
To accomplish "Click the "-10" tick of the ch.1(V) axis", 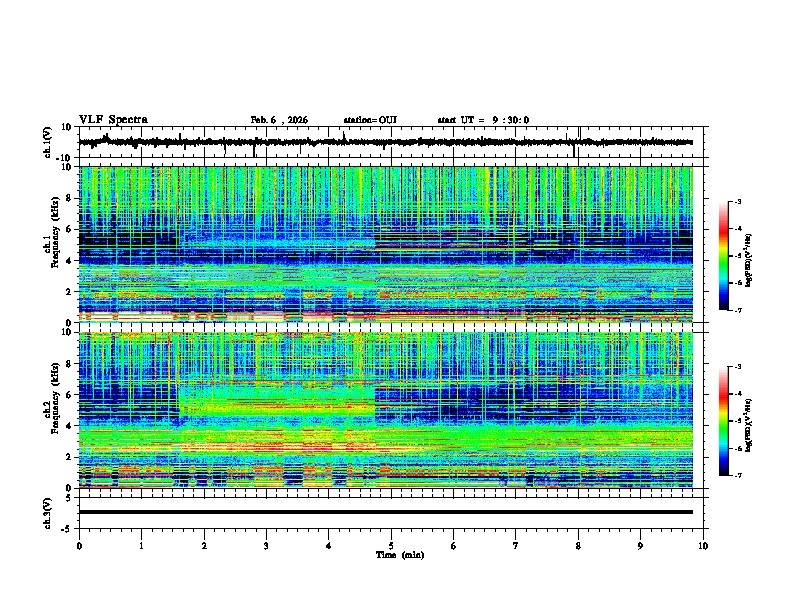I will point(65,158).
